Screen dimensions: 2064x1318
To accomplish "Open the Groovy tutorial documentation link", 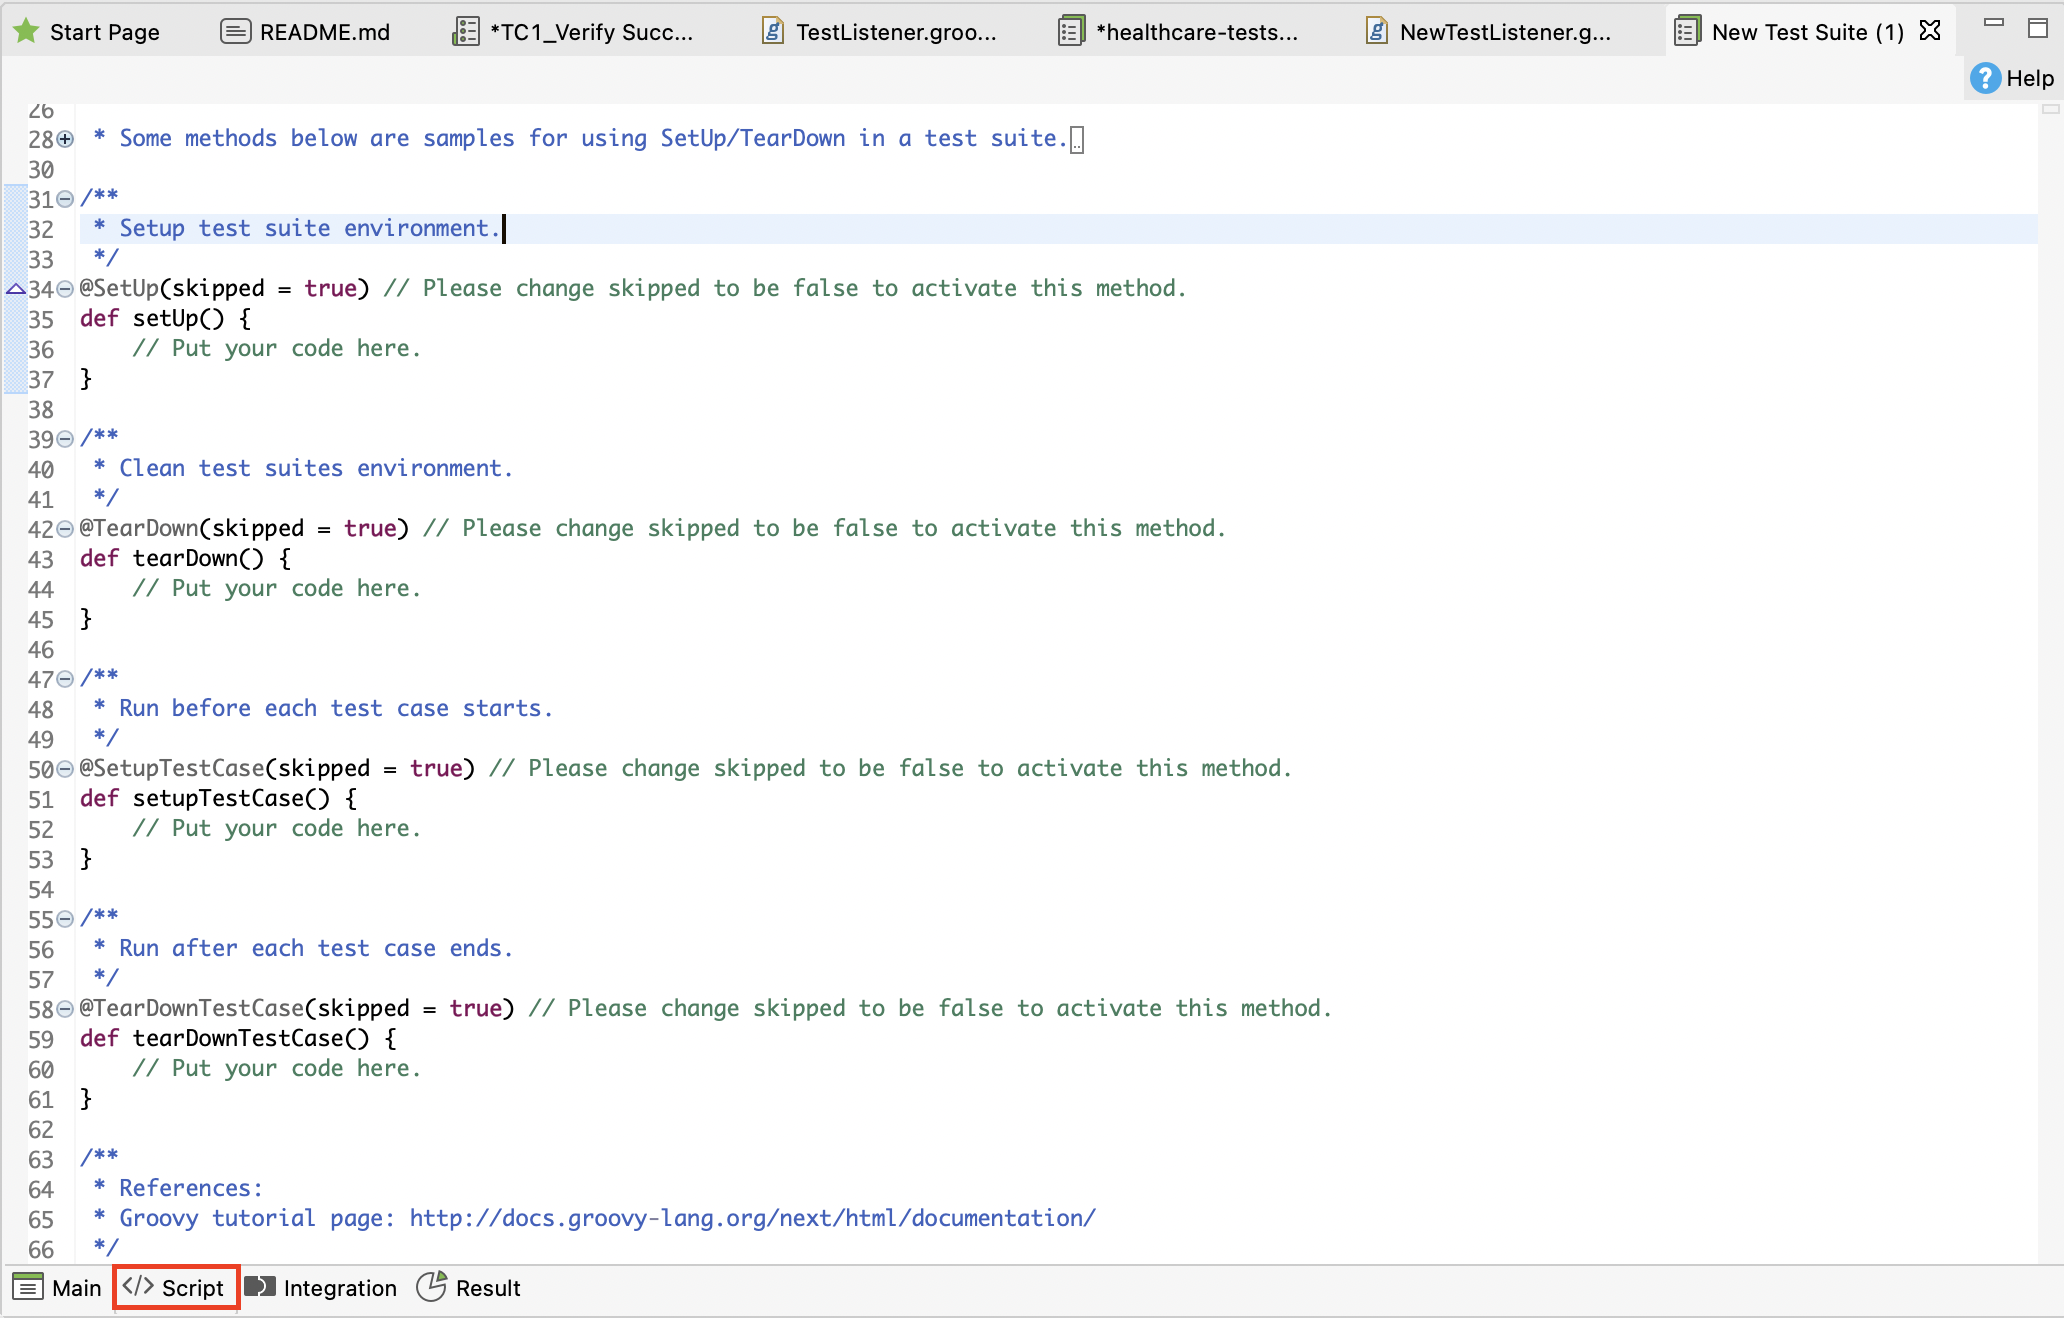I will click(751, 1218).
